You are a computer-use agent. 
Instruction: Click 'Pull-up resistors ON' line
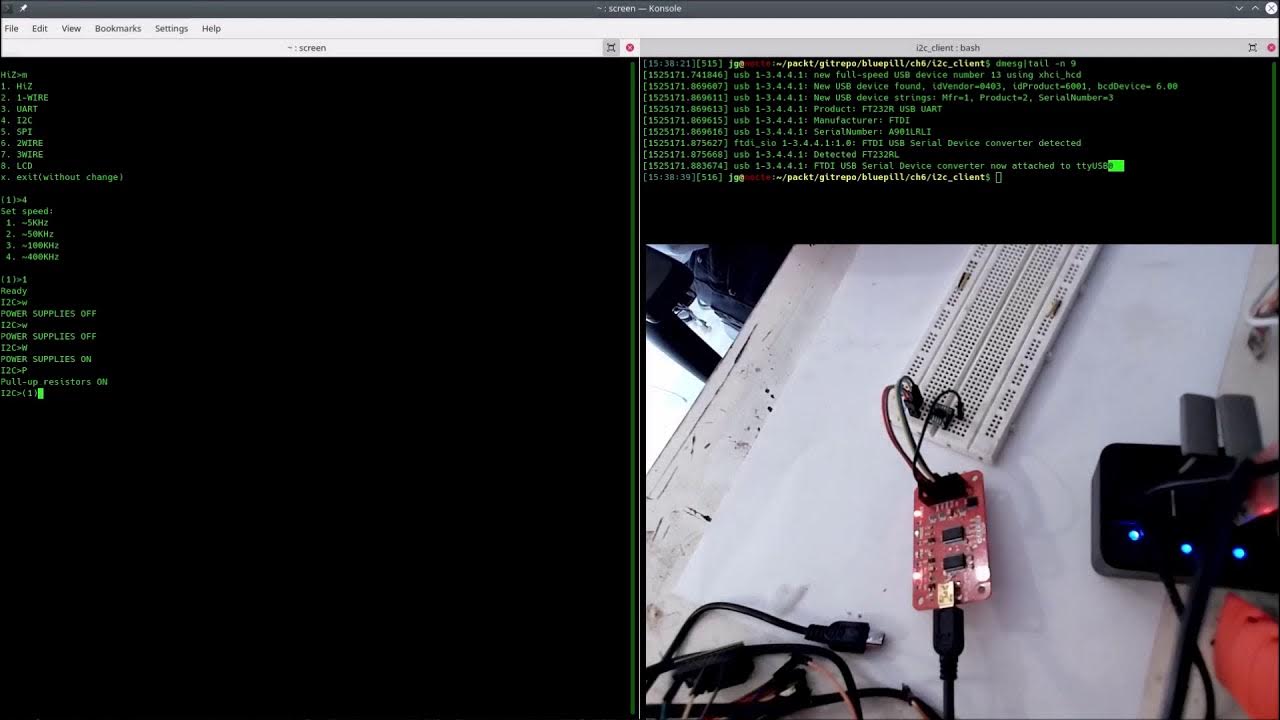pyautogui.click(x=54, y=382)
